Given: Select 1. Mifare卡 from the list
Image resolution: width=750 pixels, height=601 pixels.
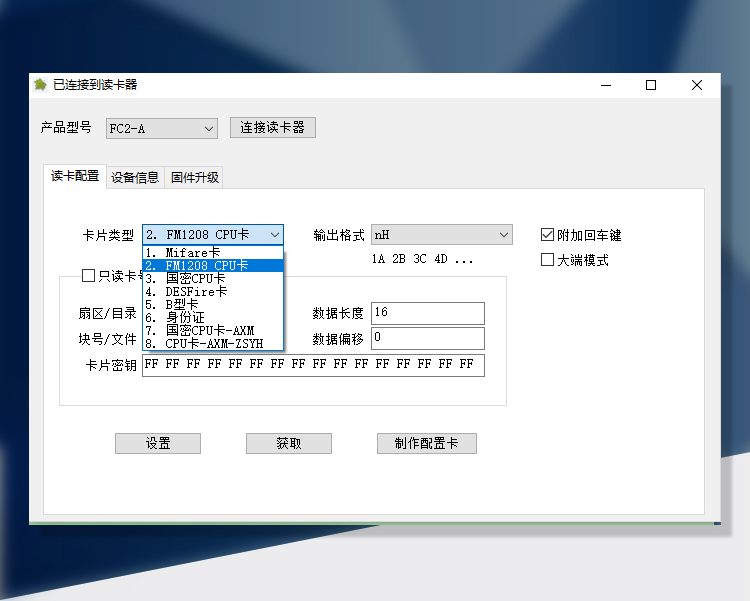Looking at the screenshot, I should [213, 252].
